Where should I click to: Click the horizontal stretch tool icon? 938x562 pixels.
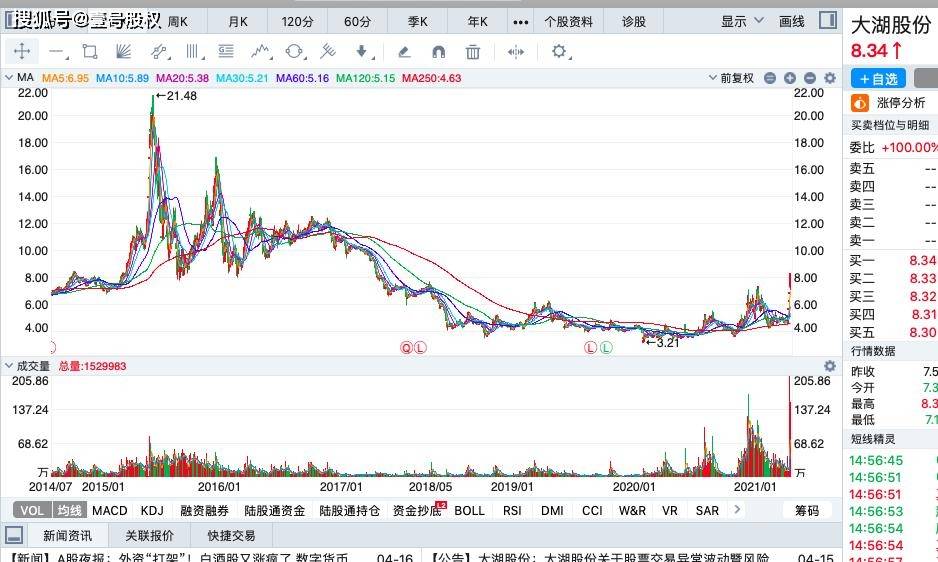(x=516, y=52)
